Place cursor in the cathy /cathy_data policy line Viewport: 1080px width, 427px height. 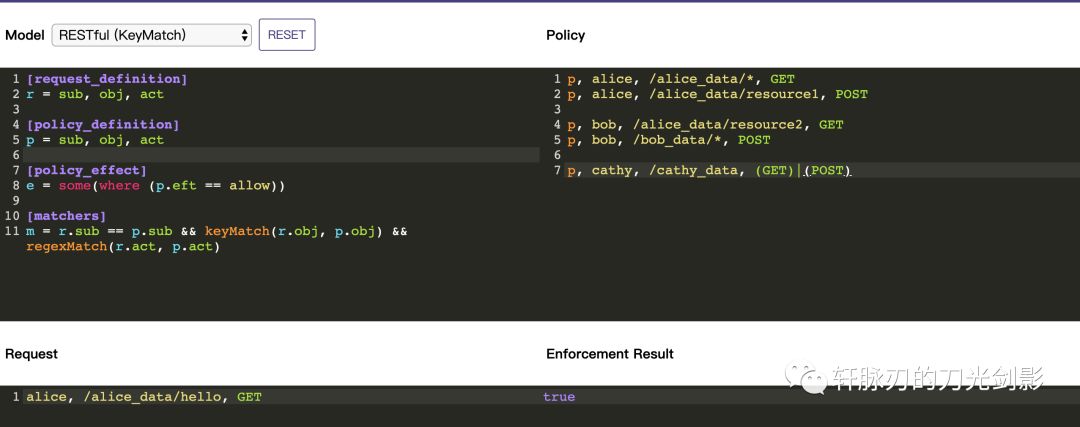pos(708,171)
